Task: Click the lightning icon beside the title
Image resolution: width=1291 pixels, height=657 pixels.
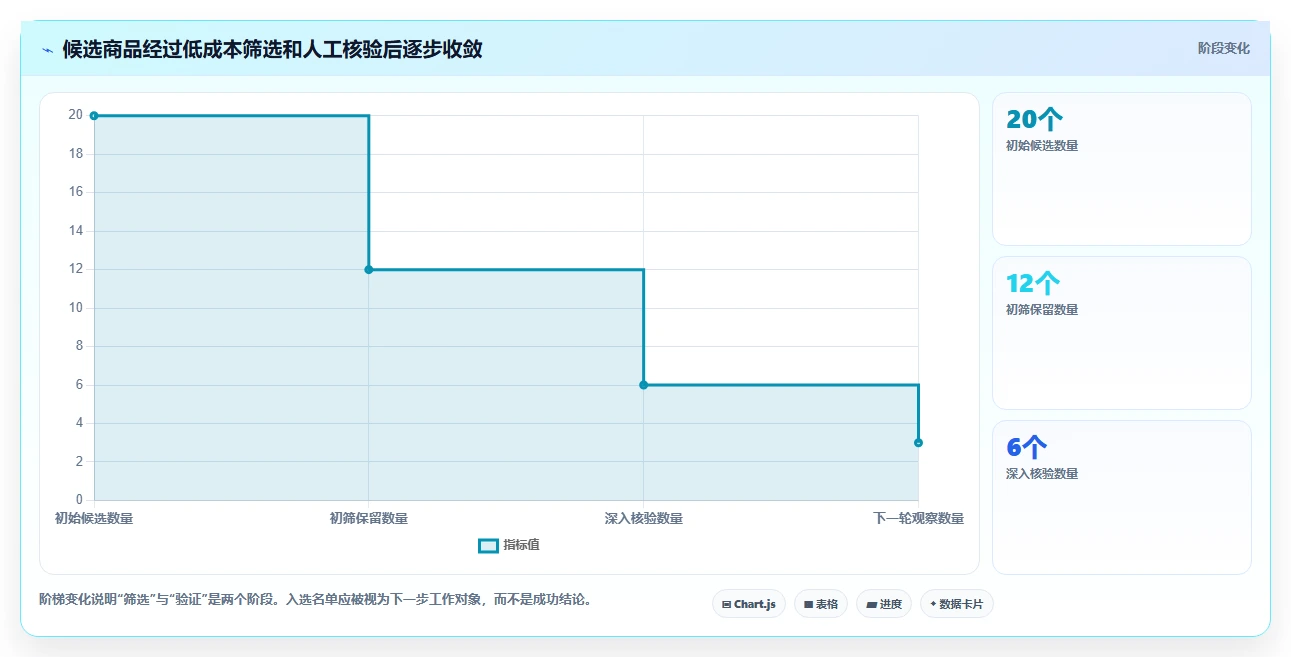Action: [x=47, y=49]
